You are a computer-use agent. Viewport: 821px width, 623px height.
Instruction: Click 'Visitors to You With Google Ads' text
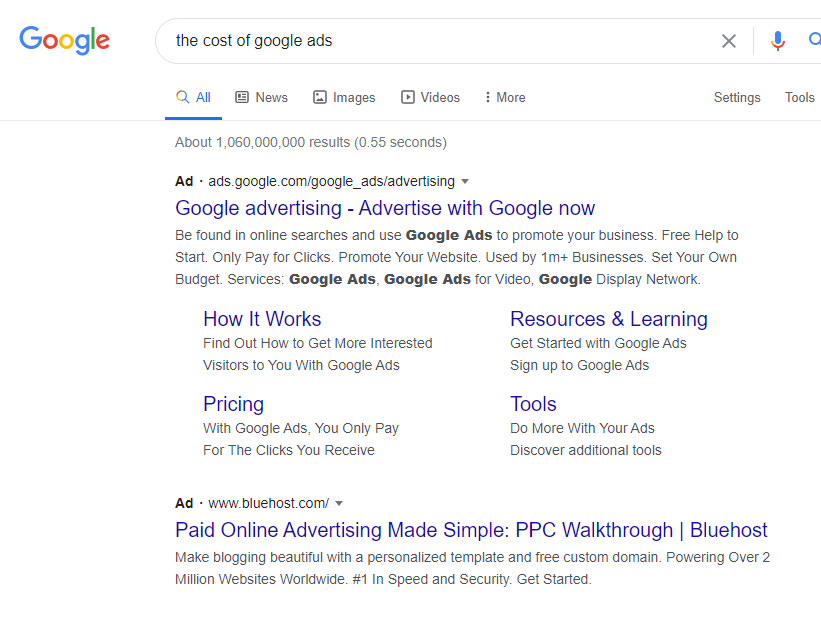tap(301, 365)
